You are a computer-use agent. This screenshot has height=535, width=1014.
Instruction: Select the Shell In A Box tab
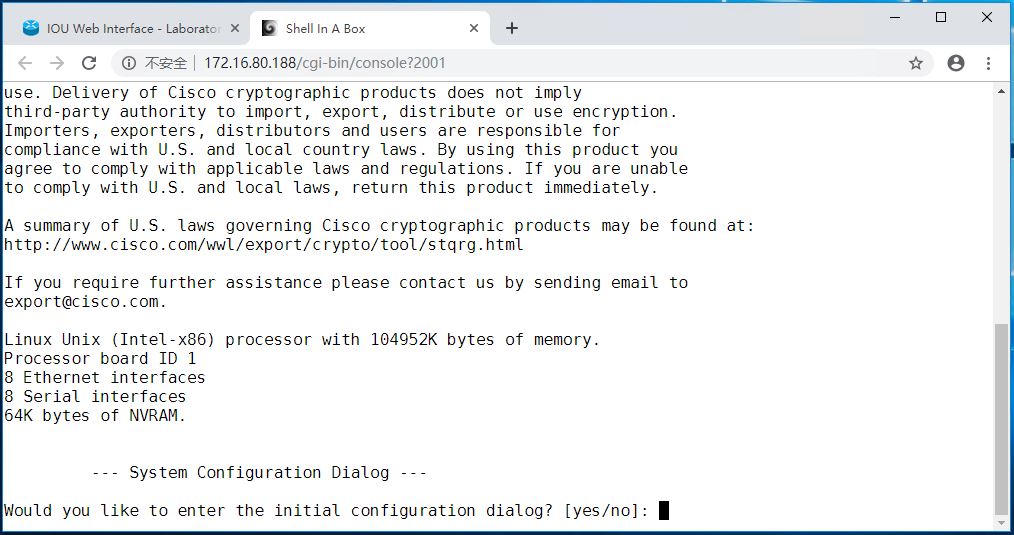[371, 28]
